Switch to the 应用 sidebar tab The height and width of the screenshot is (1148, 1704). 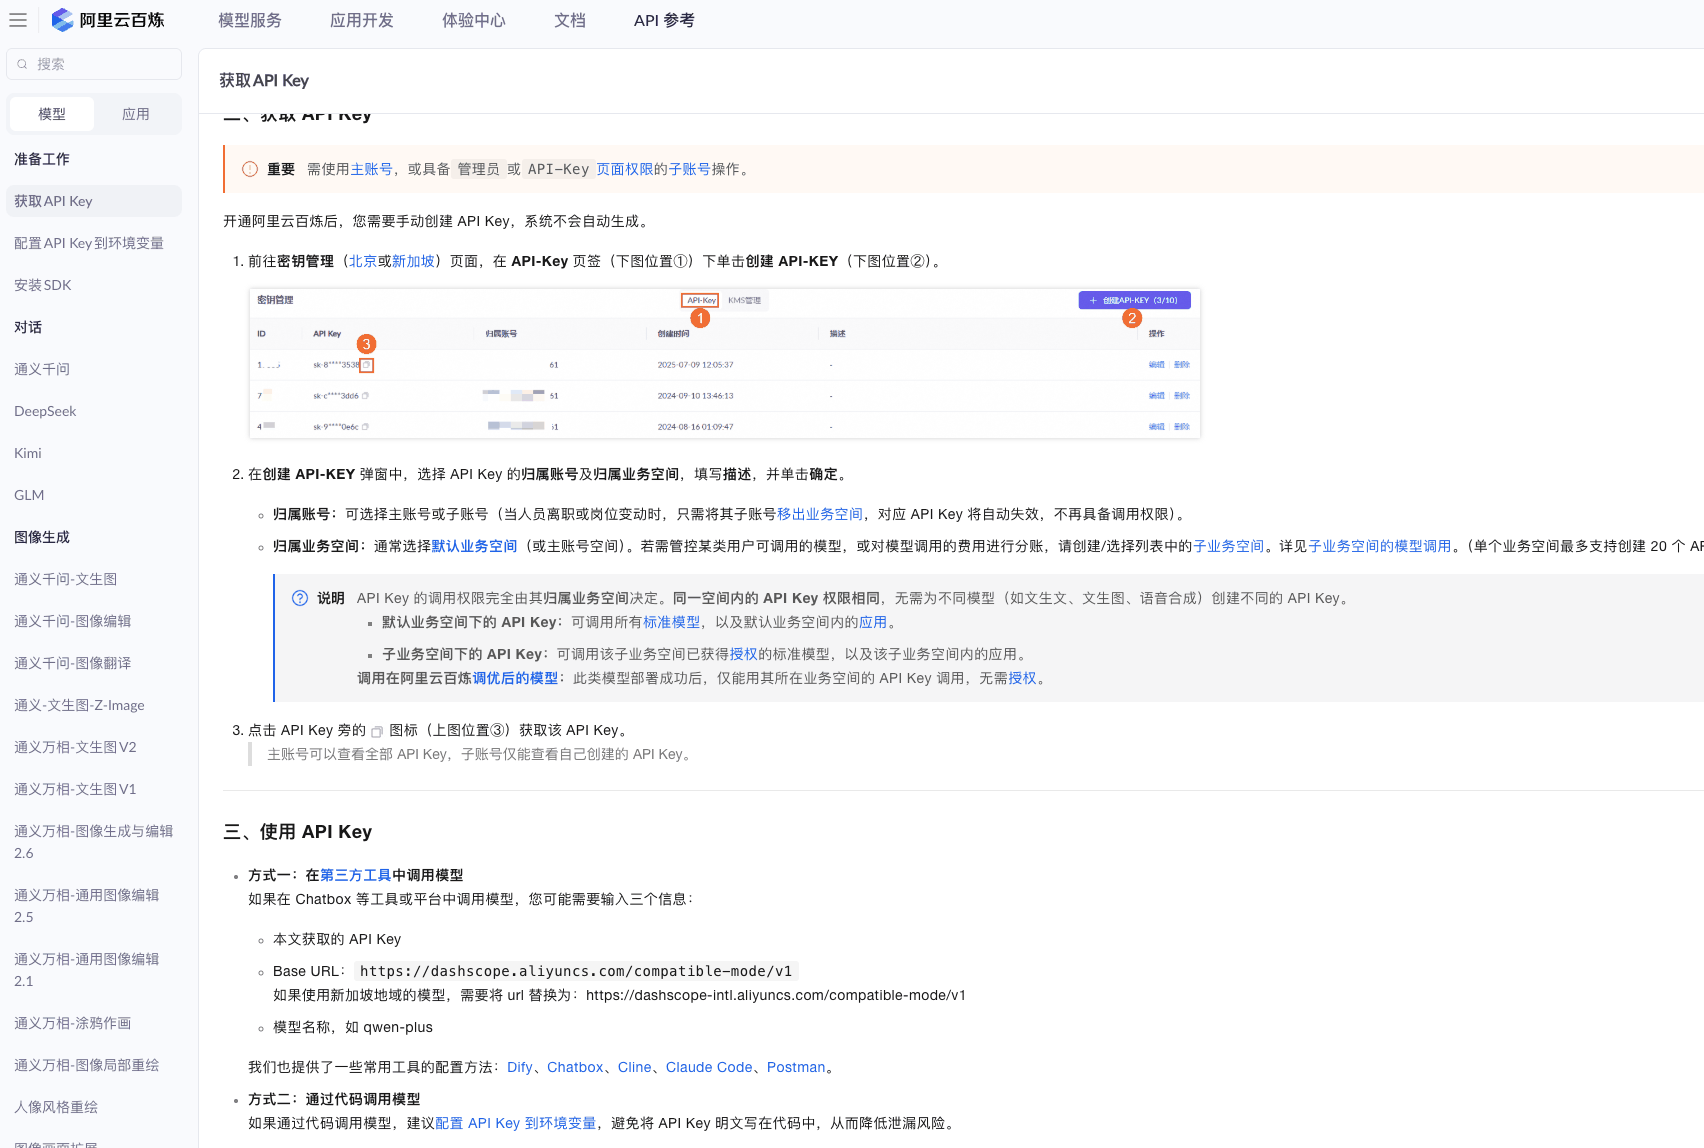click(x=136, y=114)
